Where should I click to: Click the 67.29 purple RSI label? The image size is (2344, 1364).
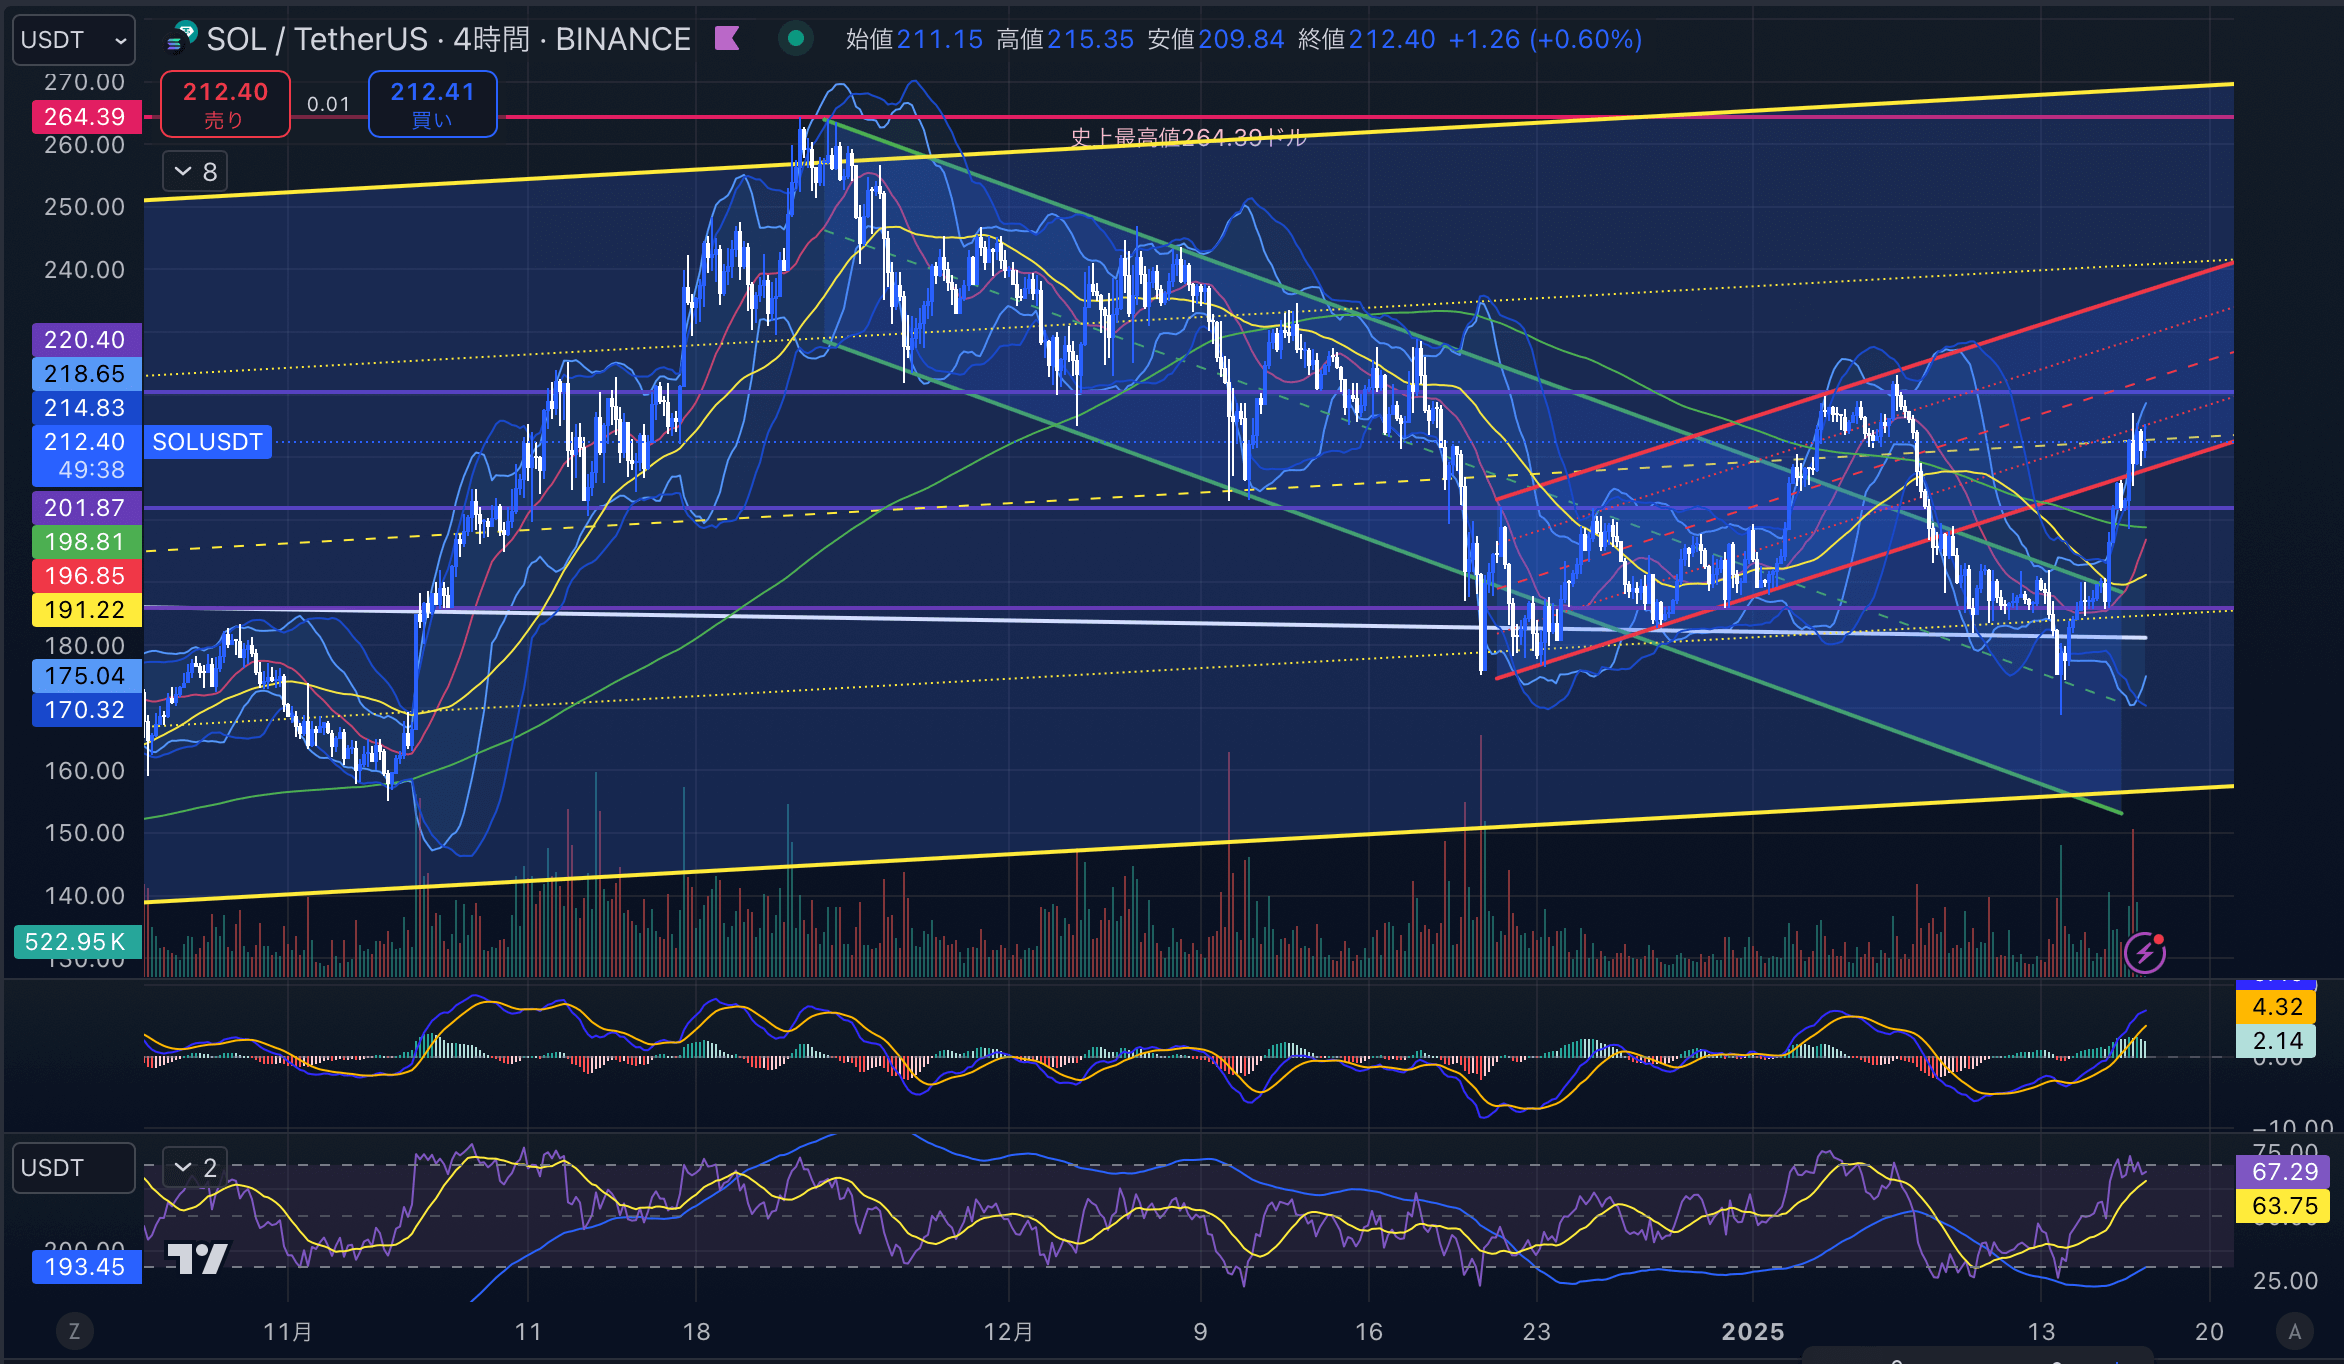pyautogui.click(x=2283, y=1172)
